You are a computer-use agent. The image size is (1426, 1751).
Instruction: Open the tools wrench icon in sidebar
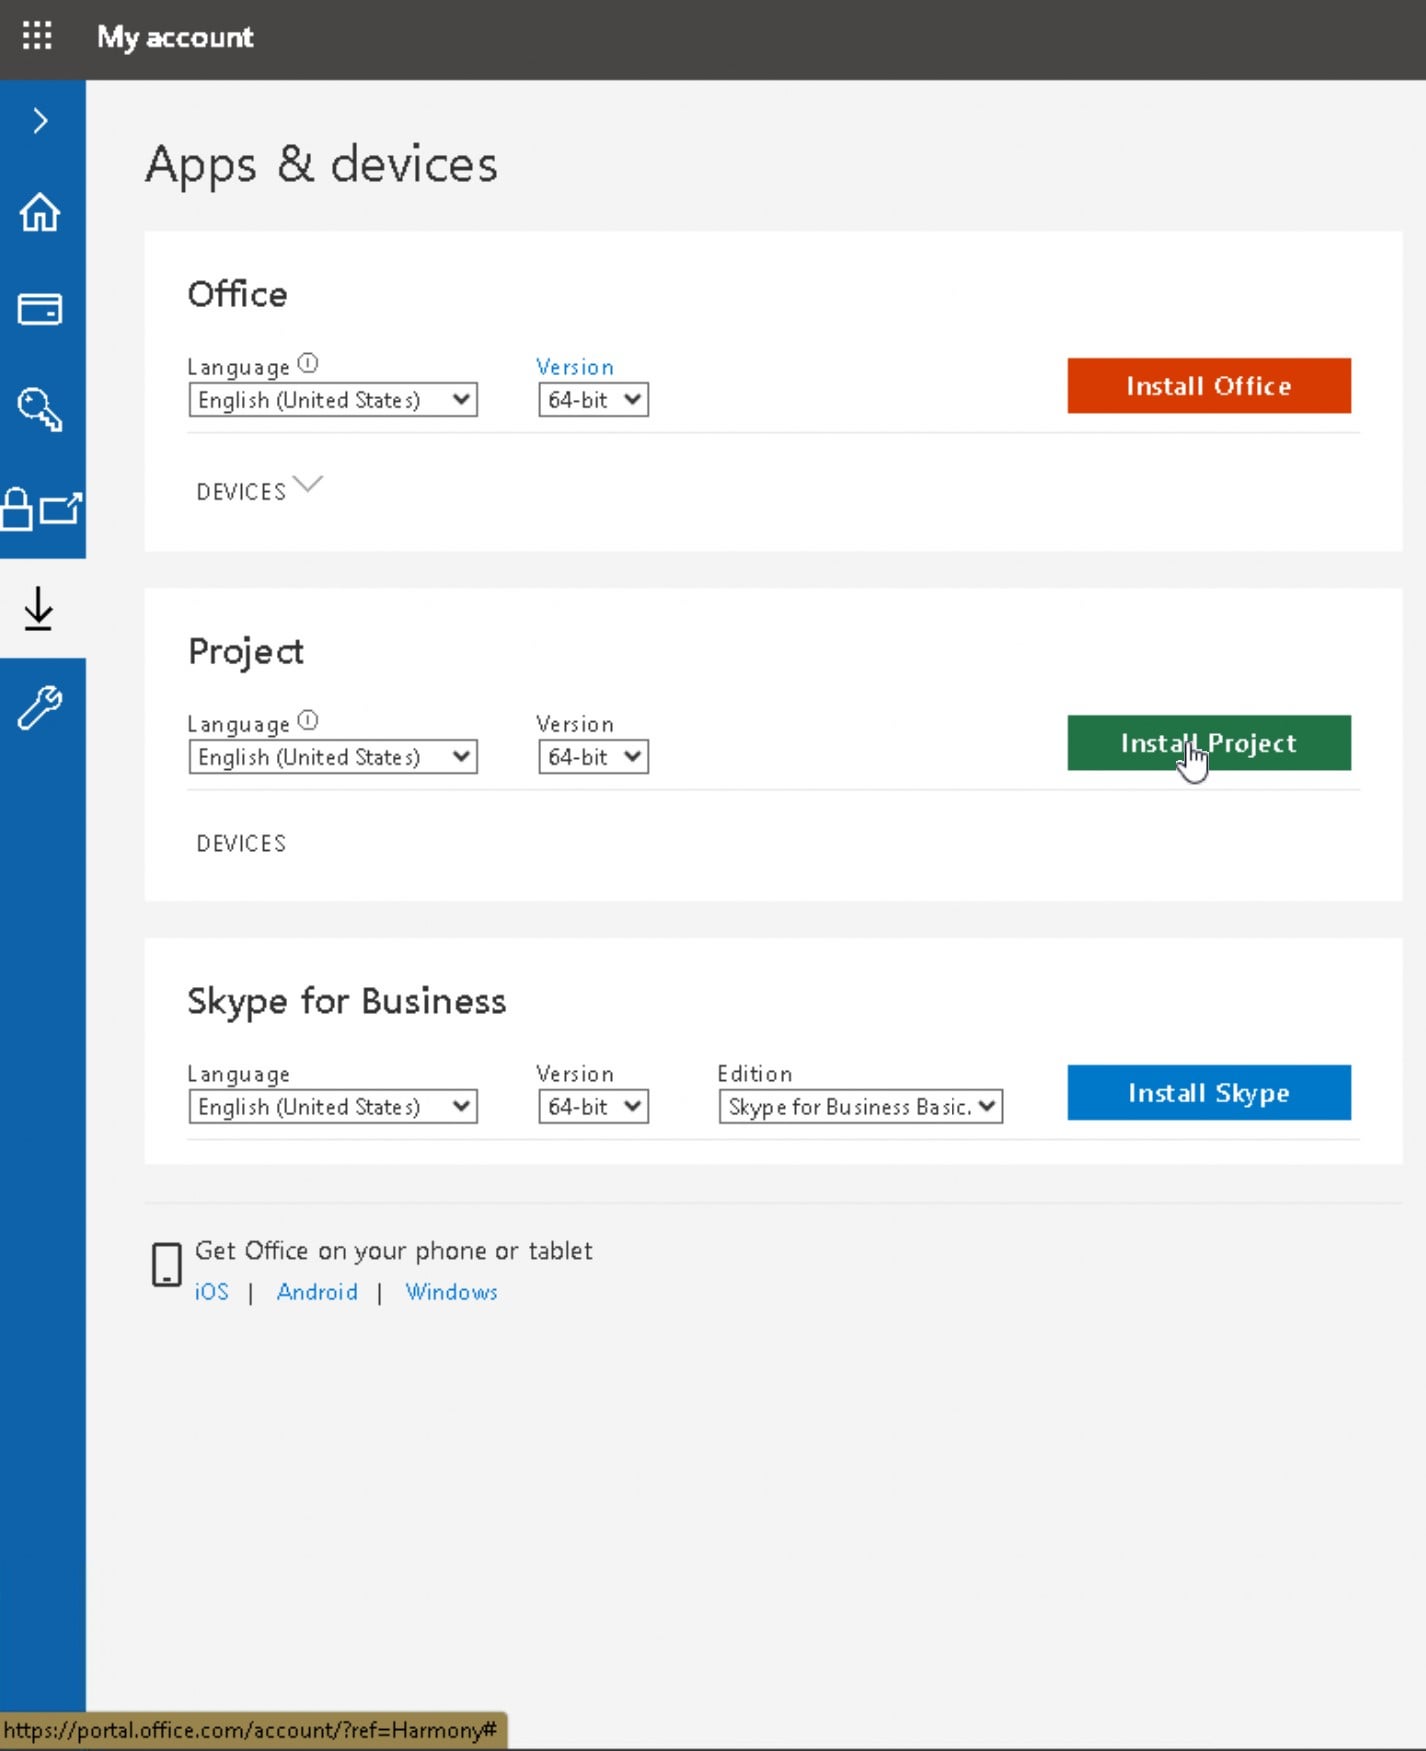[x=40, y=707]
